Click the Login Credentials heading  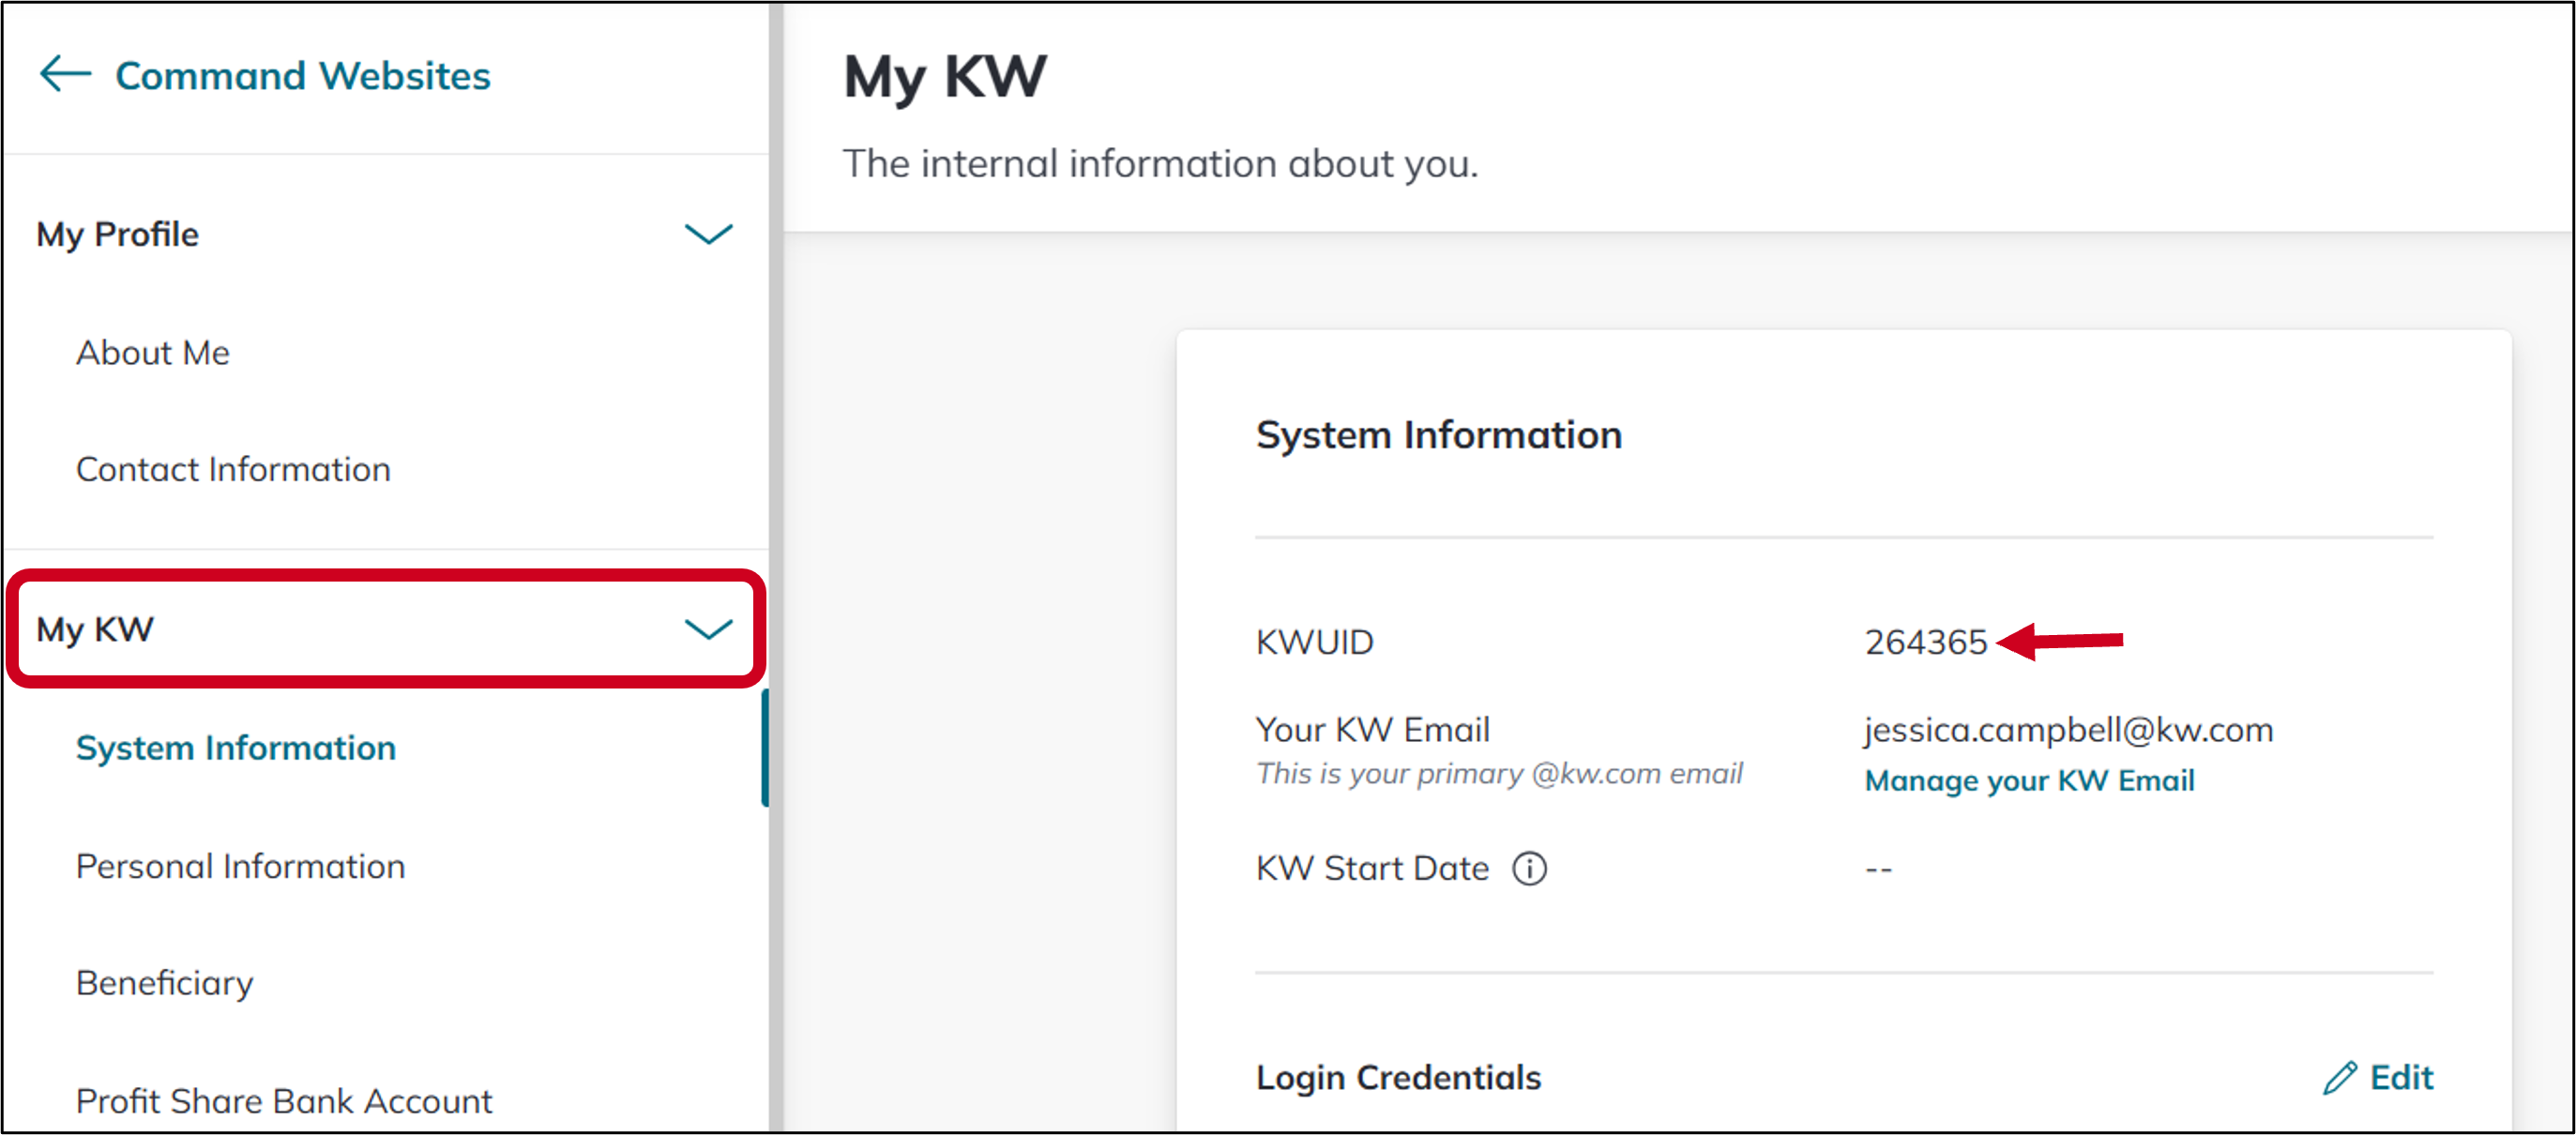1398,1078
